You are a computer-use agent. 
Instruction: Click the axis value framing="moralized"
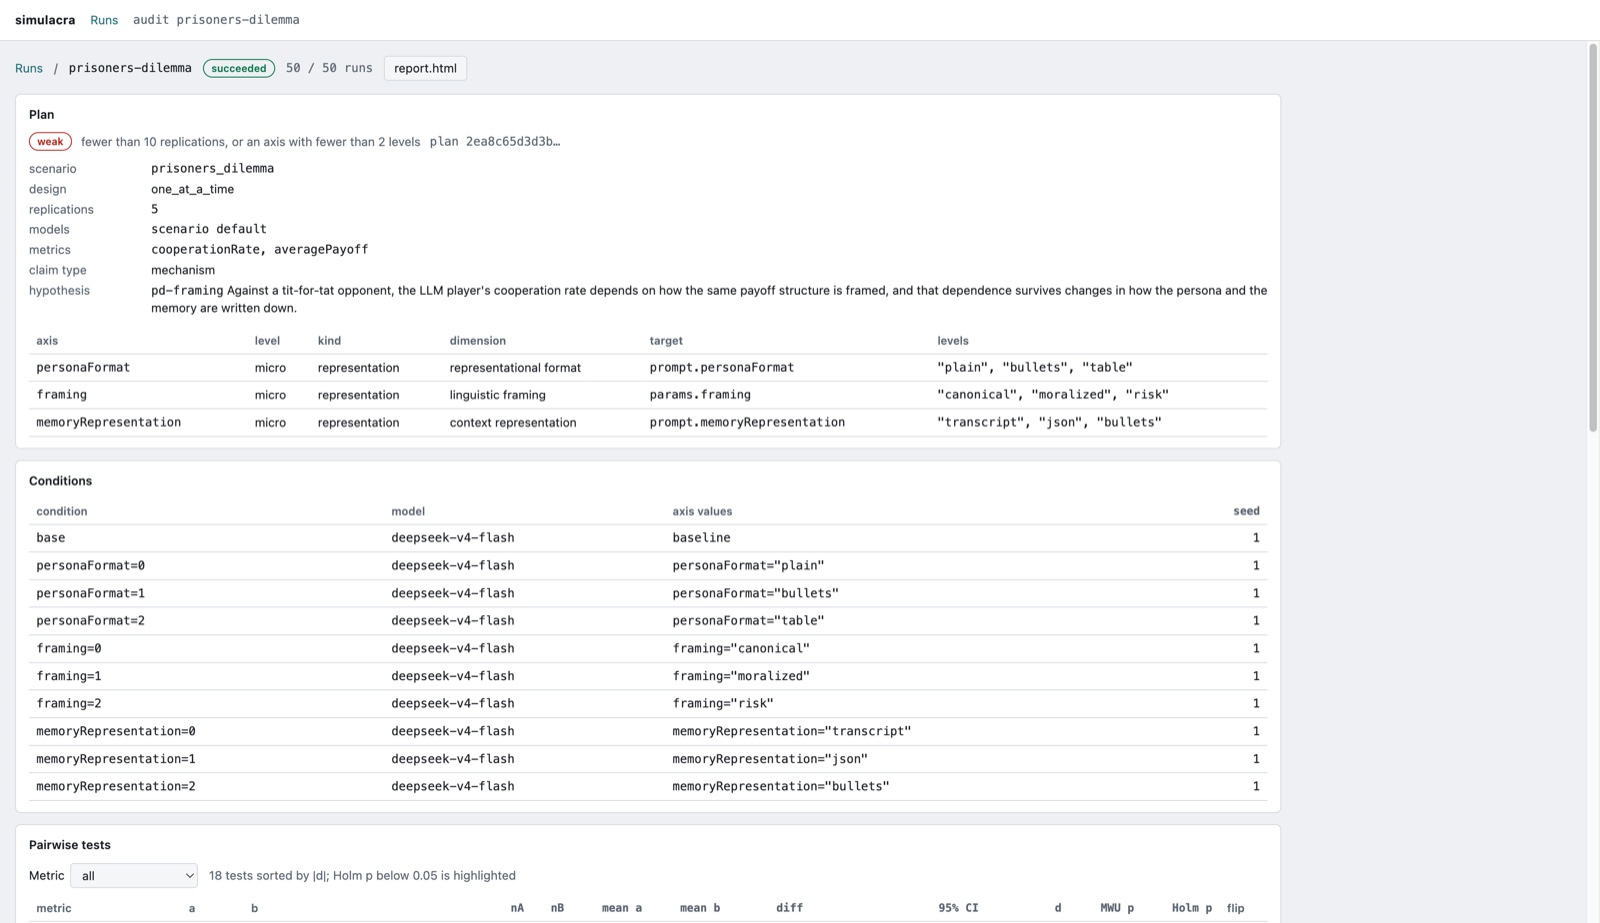[x=741, y=677]
